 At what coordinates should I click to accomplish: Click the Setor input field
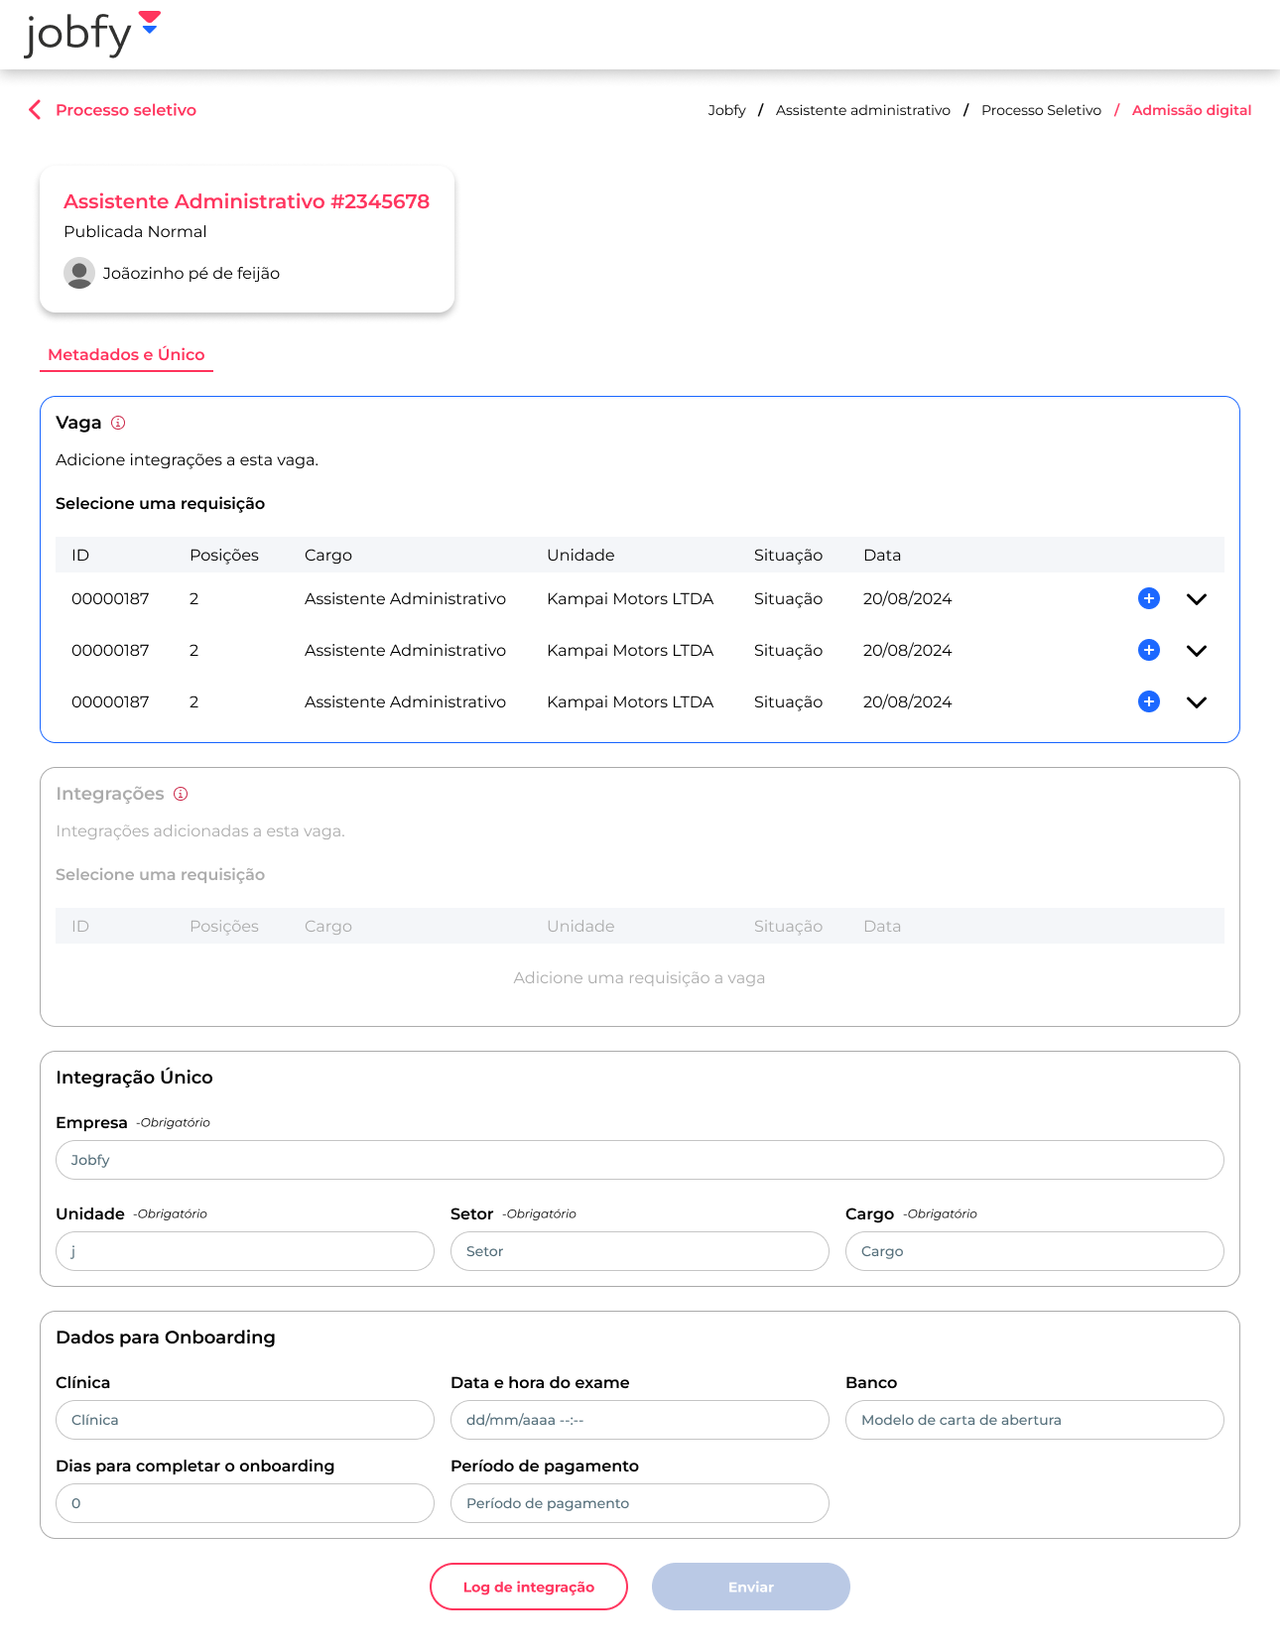[640, 1251]
